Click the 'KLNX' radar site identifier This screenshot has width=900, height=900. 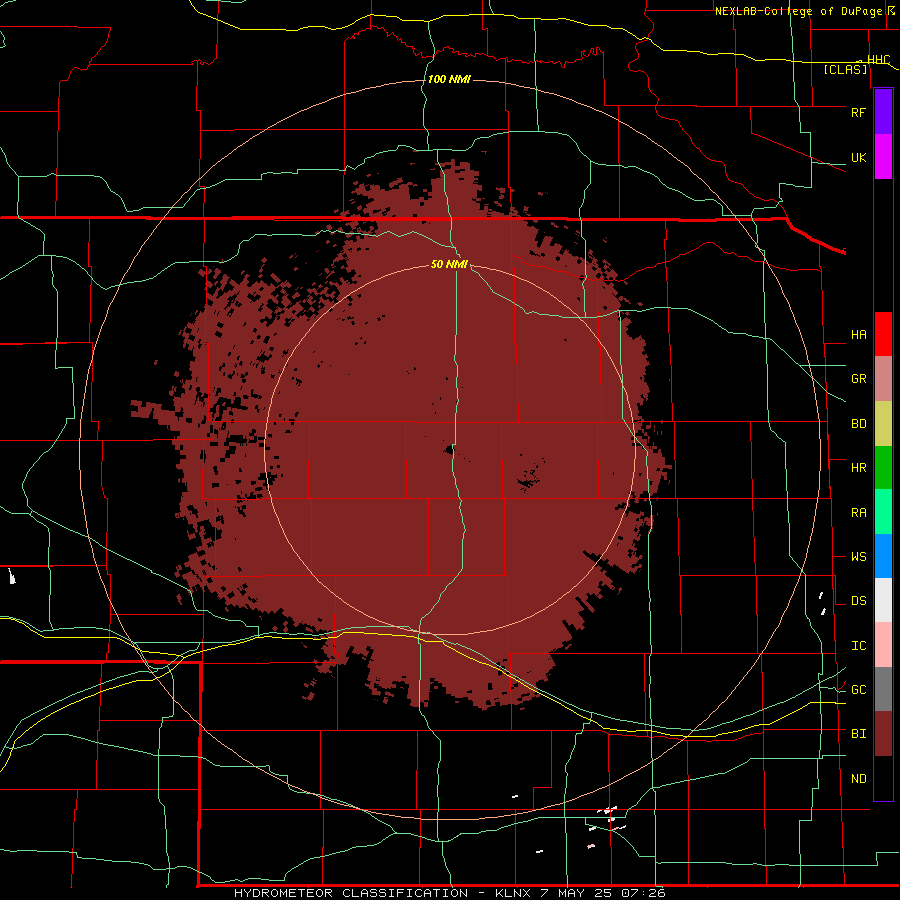[513, 893]
